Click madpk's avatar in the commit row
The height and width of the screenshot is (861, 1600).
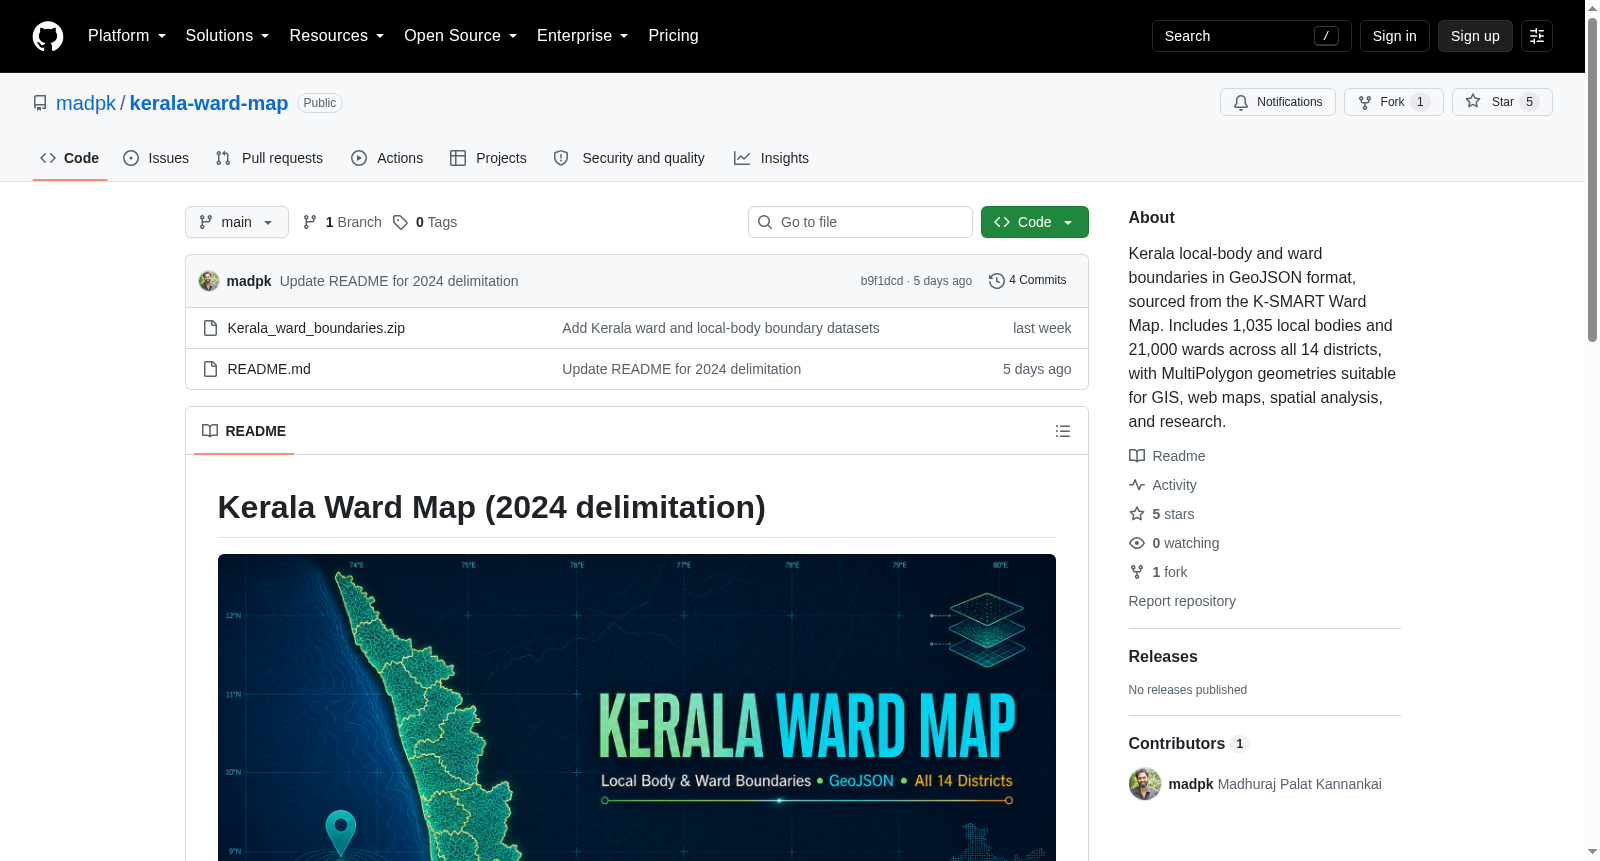[x=209, y=281]
